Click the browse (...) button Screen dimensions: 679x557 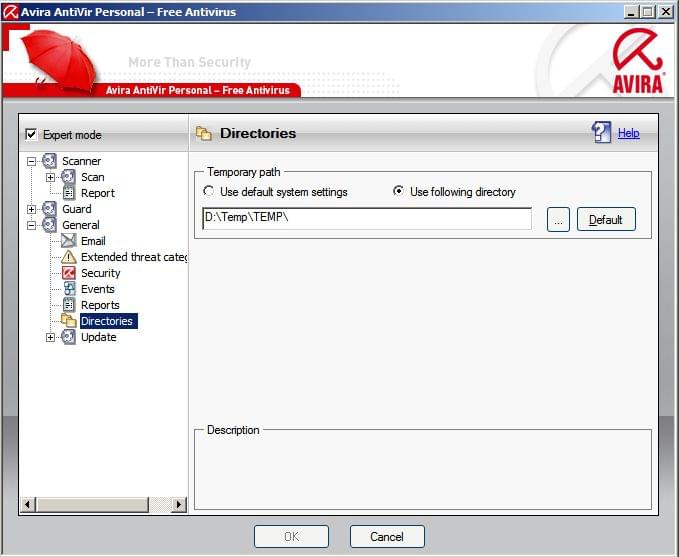click(558, 220)
